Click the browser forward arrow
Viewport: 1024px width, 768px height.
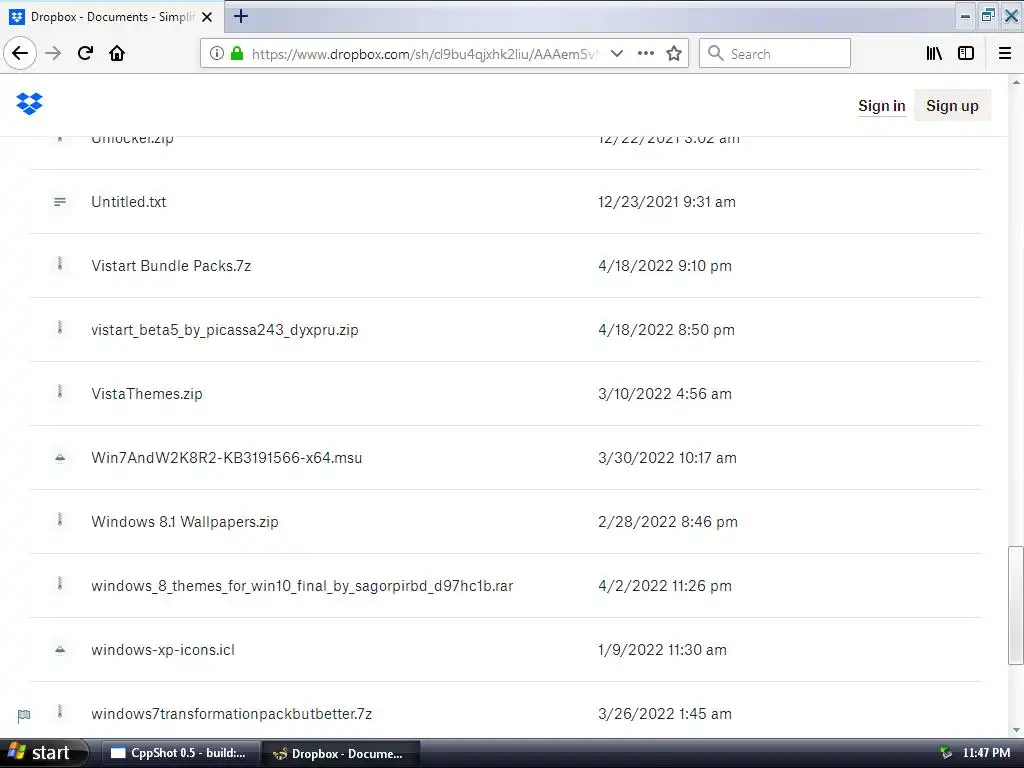click(53, 54)
